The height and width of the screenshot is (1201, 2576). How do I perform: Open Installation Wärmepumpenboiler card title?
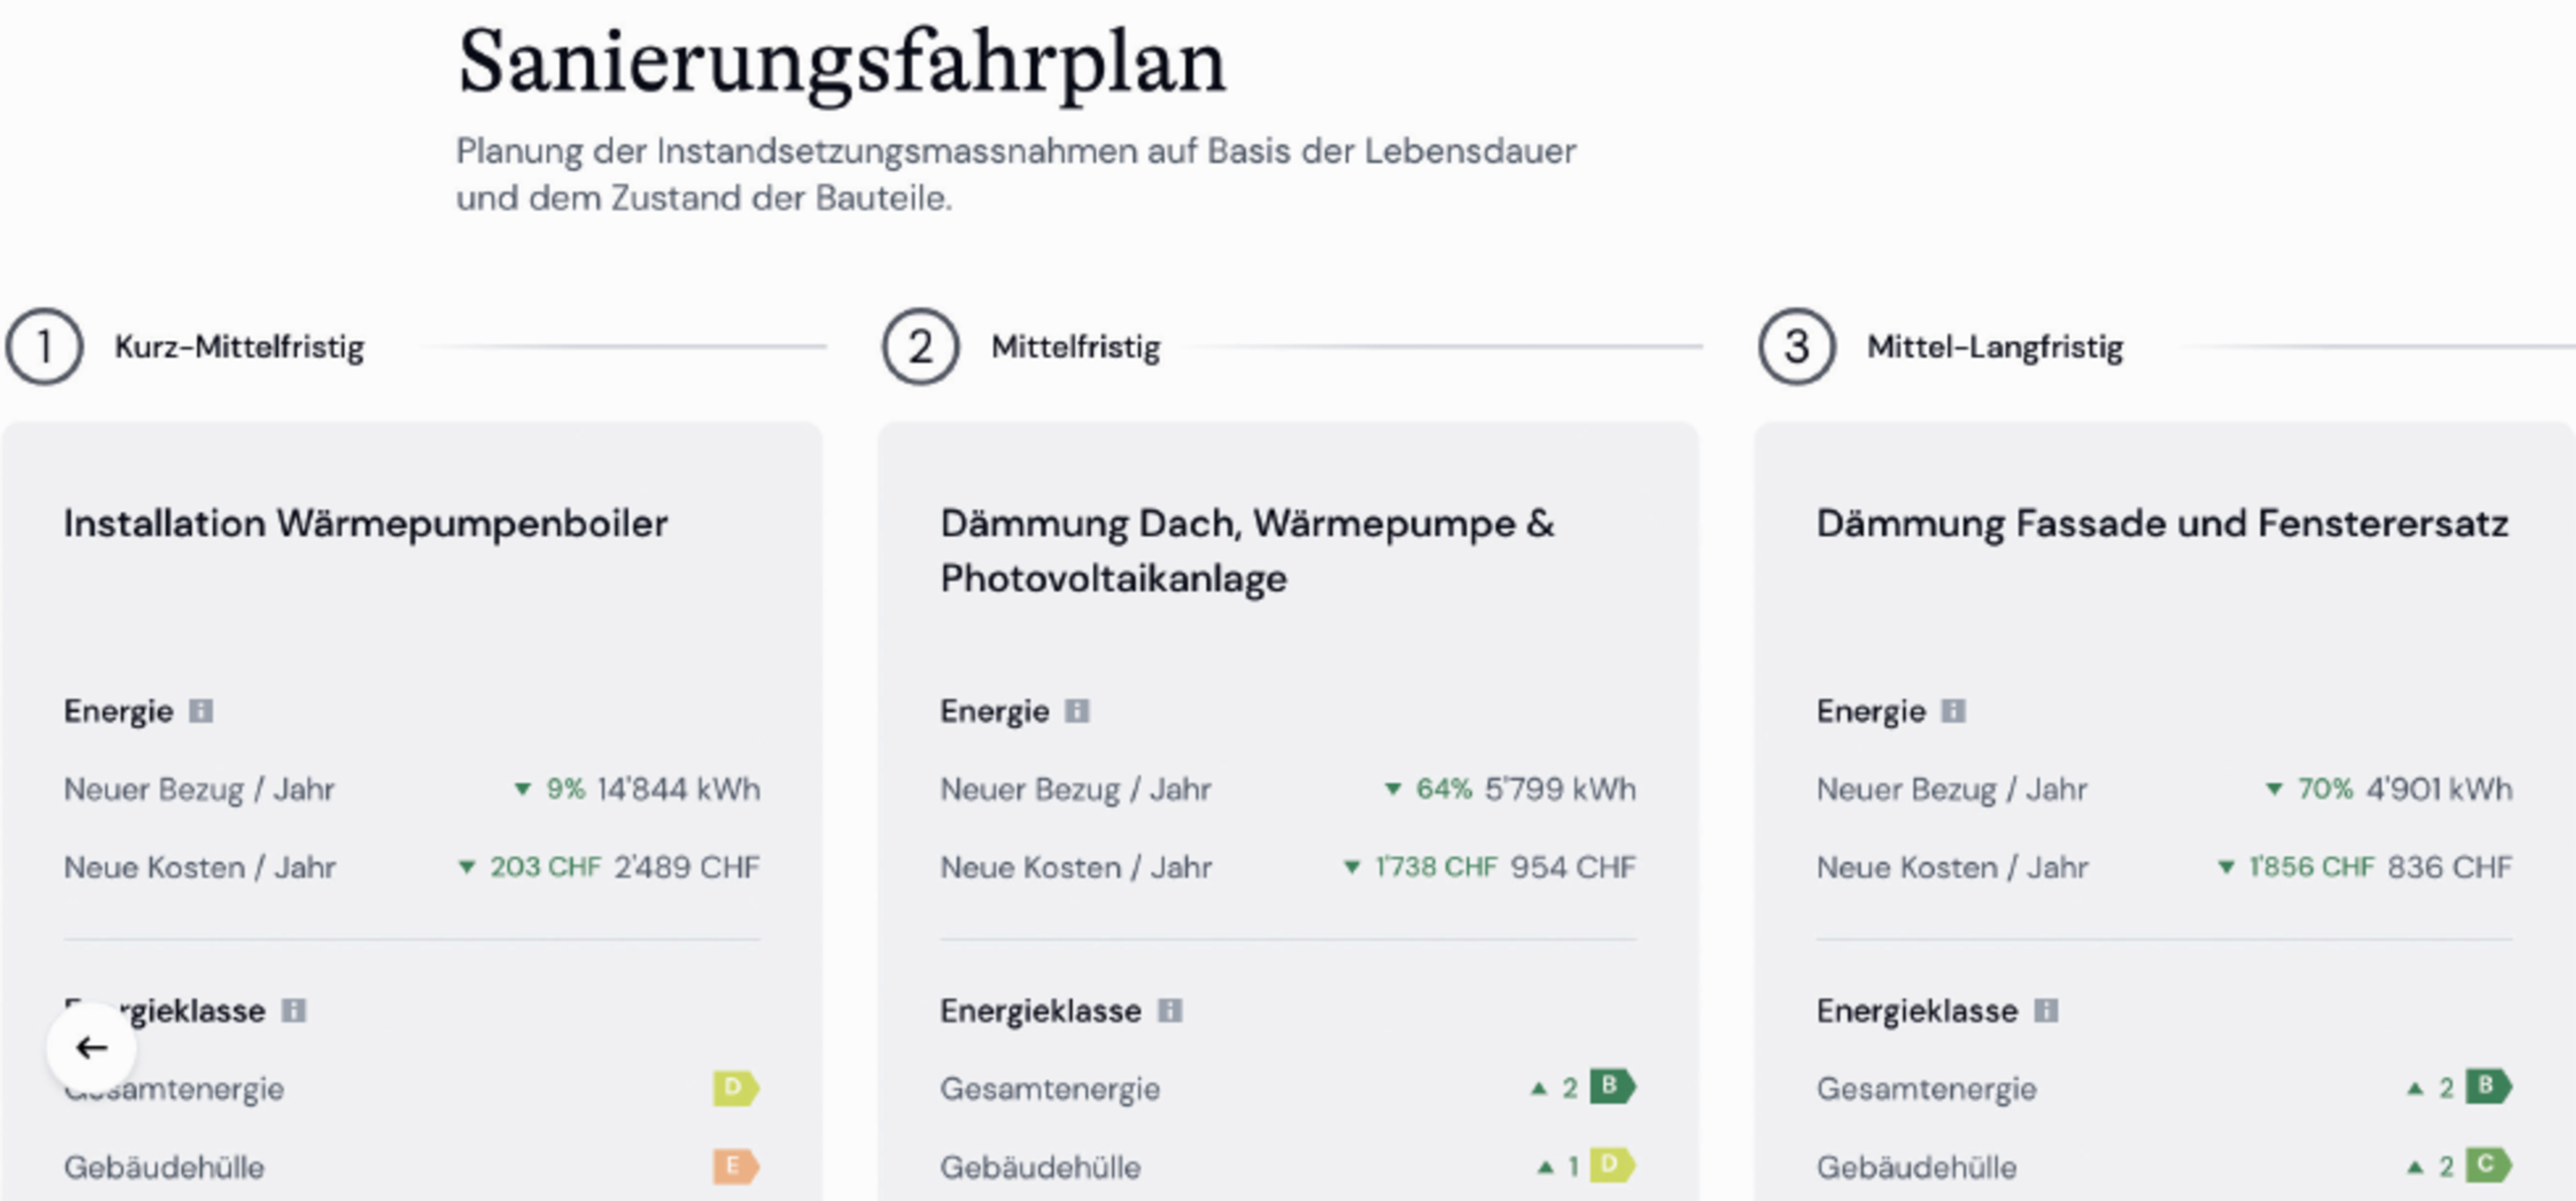[x=366, y=523]
